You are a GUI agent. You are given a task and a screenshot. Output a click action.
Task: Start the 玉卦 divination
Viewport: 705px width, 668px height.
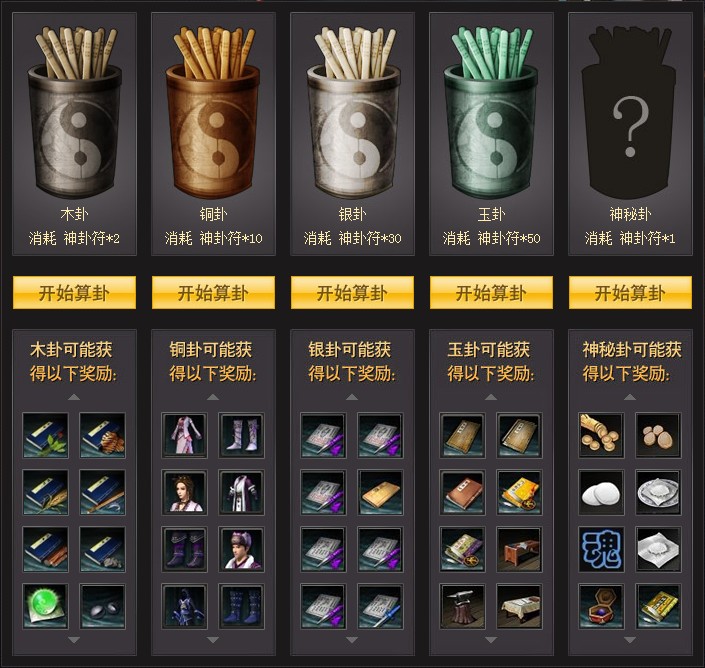(x=491, y=293)
